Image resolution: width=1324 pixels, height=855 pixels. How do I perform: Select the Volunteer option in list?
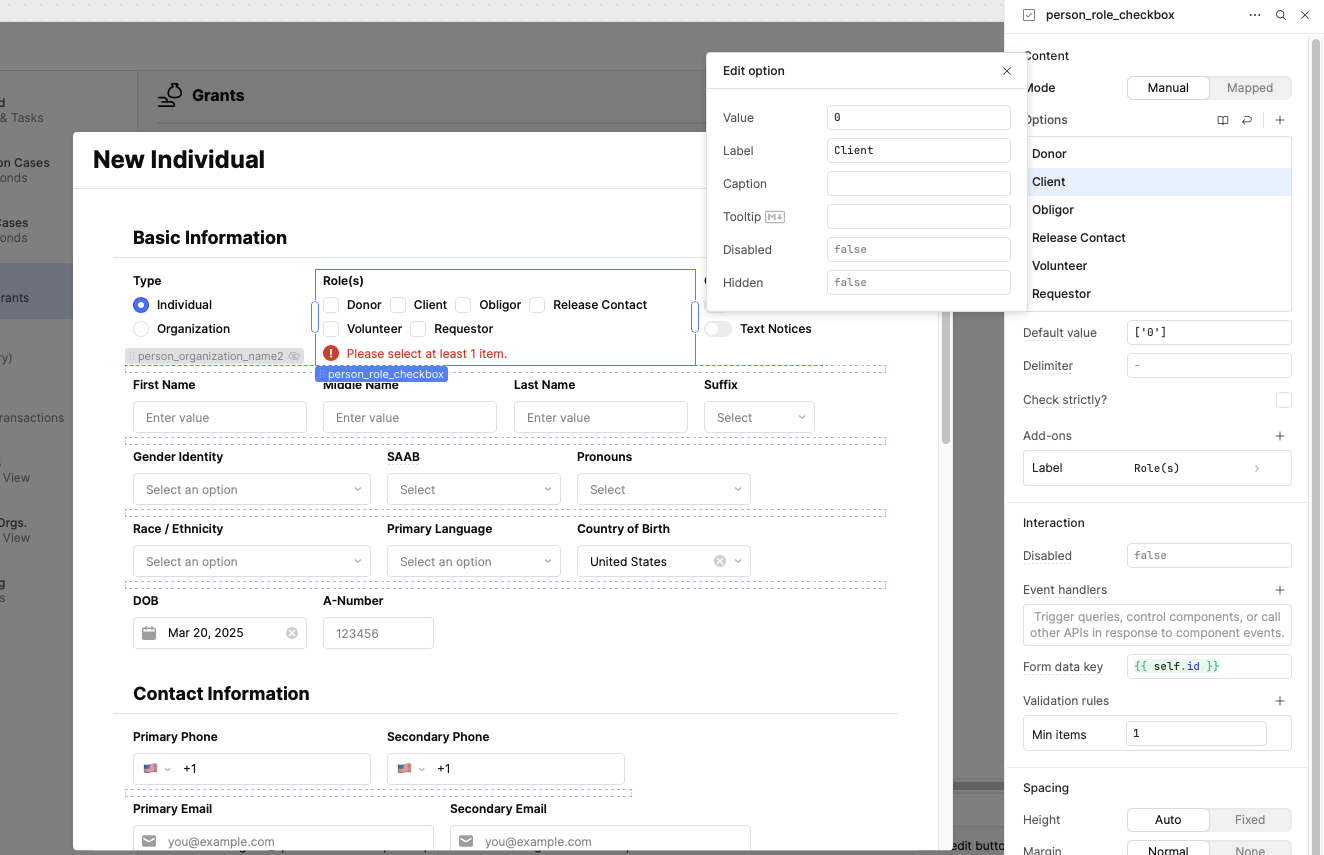1158,266
